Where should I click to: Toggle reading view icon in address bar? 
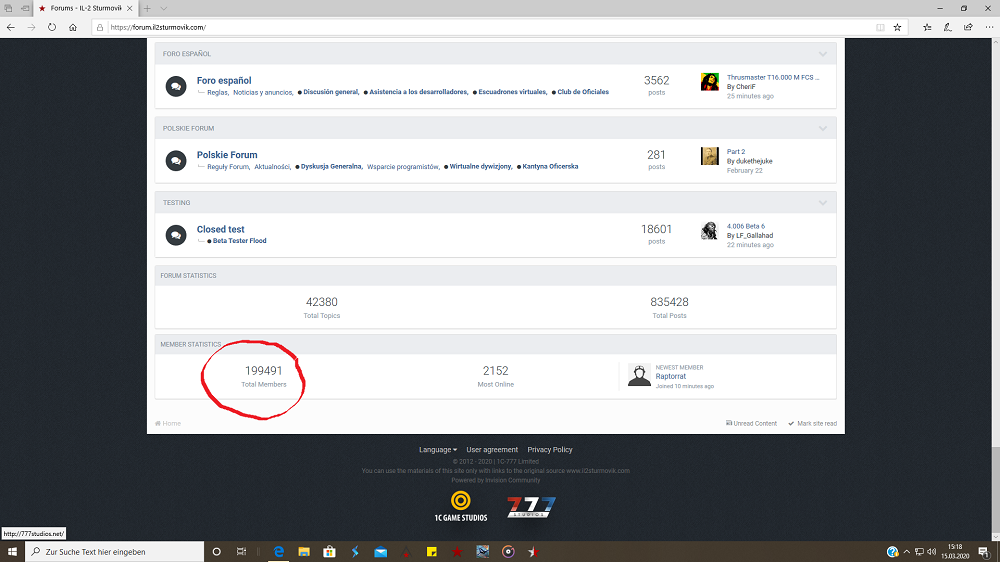pyautogui.click(x=880, y=27)
